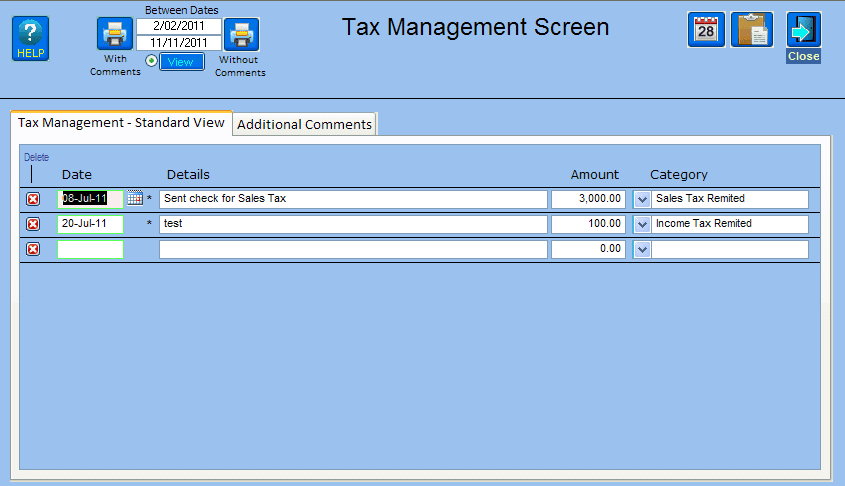Click the end date field 11/11/2011

(179, 43)
